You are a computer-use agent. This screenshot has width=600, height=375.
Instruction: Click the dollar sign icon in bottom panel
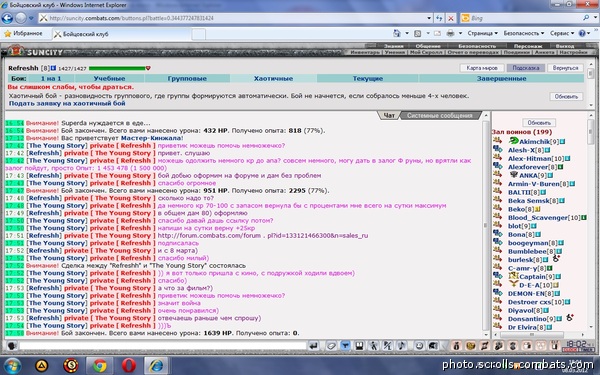tap(513, 346)
